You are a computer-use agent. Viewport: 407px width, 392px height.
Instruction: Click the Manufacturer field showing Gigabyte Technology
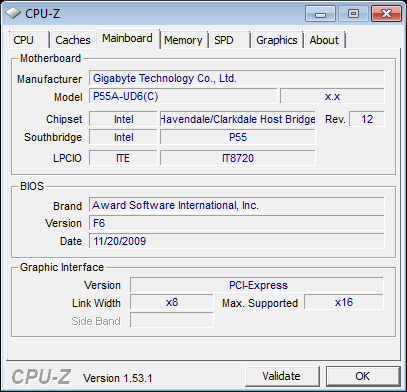tap(237, 78)
